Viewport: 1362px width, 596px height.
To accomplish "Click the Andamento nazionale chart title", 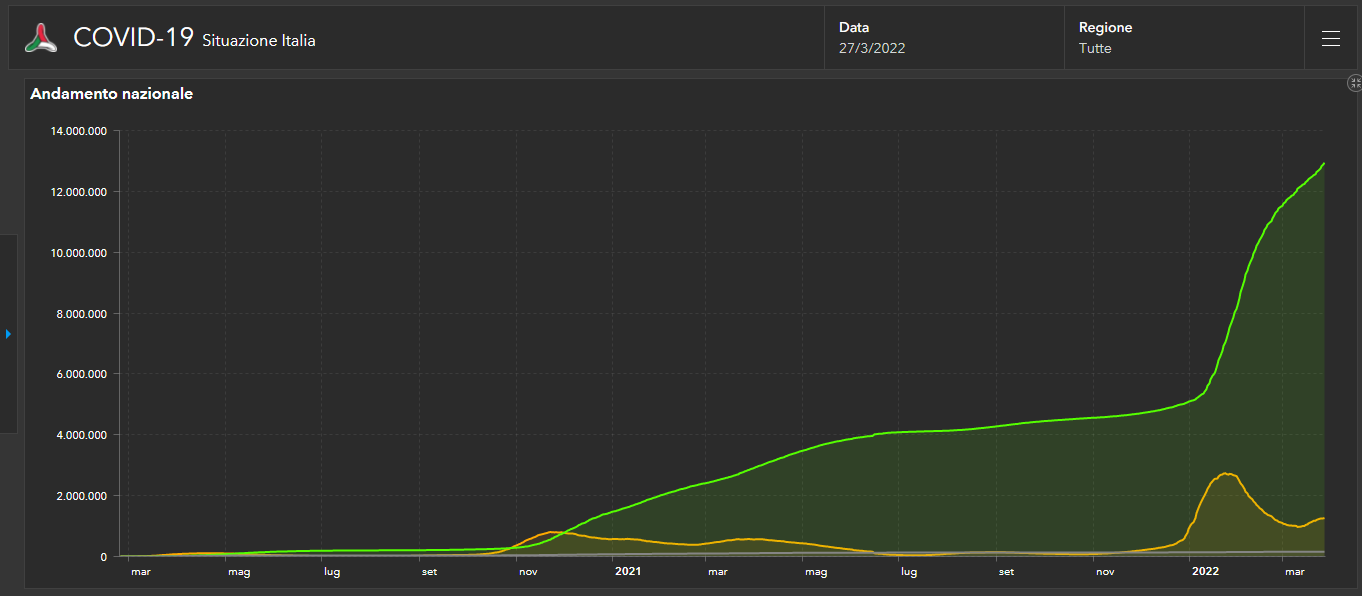I will (x=112, y=94).
